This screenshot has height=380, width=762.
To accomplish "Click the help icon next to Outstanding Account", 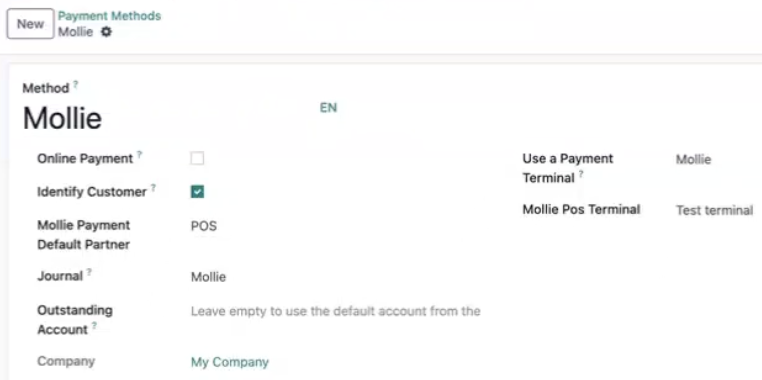I will 94,326.
